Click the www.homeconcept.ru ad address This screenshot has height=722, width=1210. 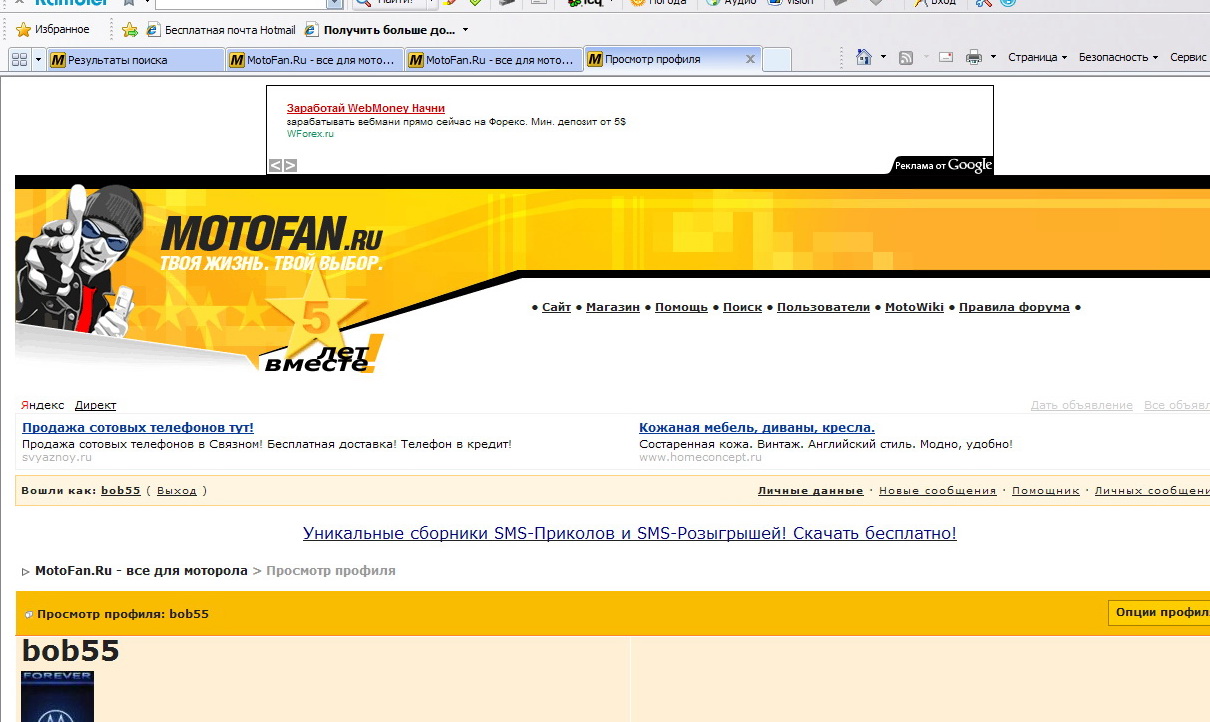tap(700, 457)
